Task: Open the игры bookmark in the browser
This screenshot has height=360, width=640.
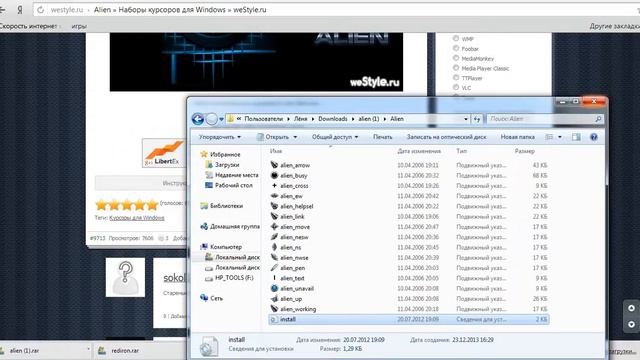Action: (x=79, y=26)
